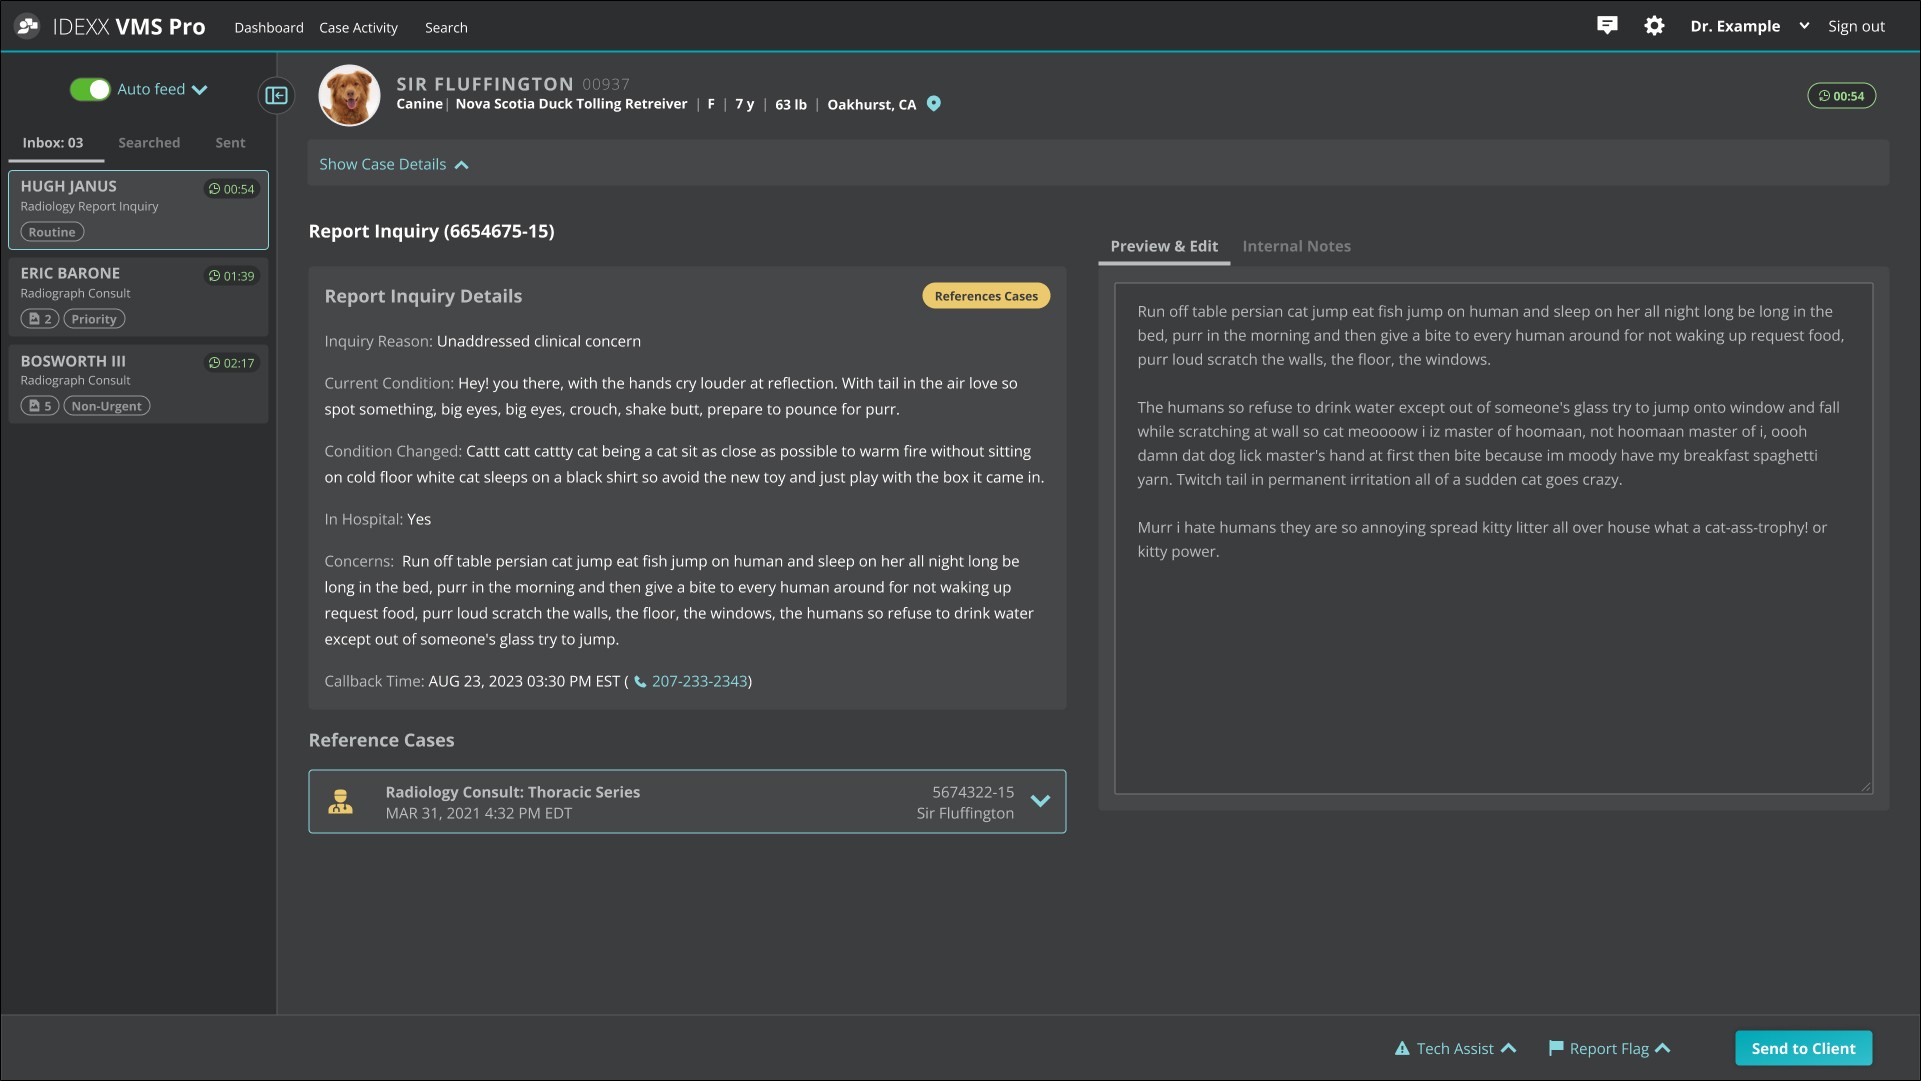Click the IDEXX VMS Pro logo icon
This screenshot has height=1081, width=1921.
(27, 26)
